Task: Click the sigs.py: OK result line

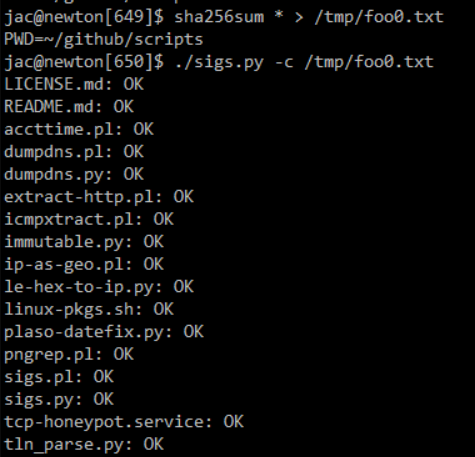Action: [x=59, y=400]
